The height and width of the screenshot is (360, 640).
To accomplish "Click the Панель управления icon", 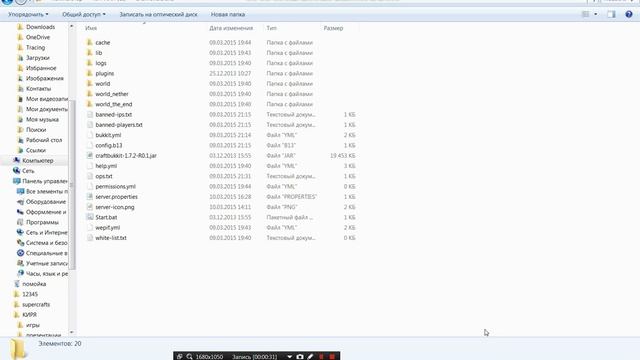I will [x=17, y=181].
